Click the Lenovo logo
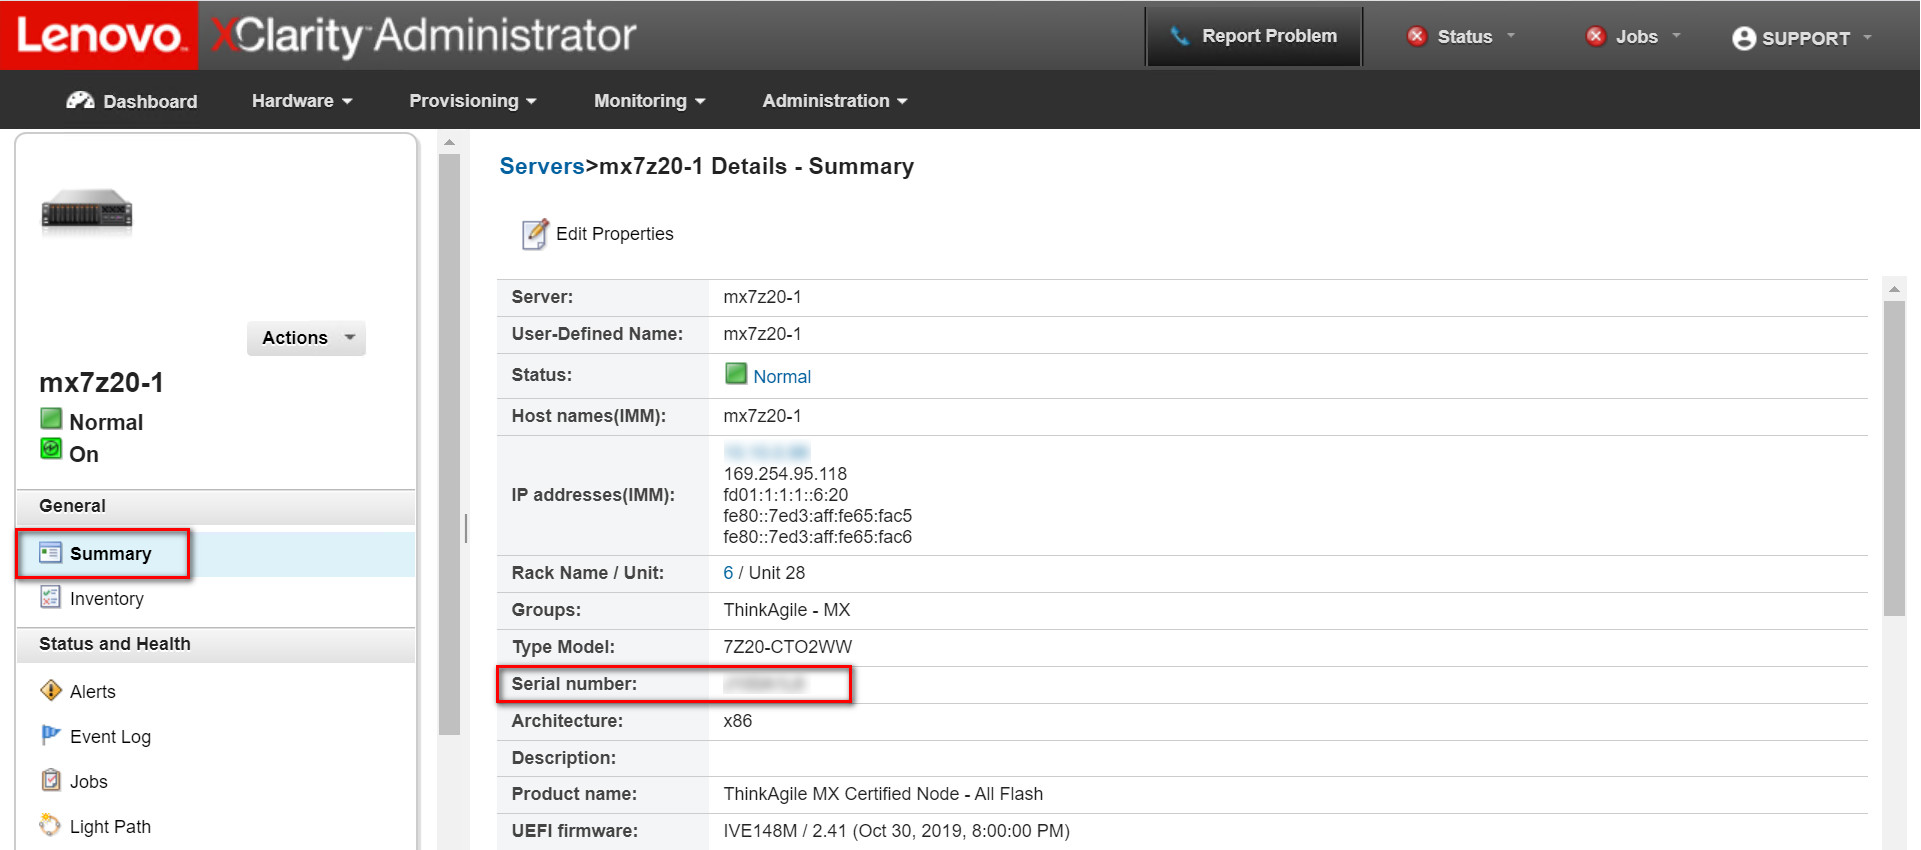The height and width of the screenshot is (850, 1921). pyautogui.click(x=99, y=35)
